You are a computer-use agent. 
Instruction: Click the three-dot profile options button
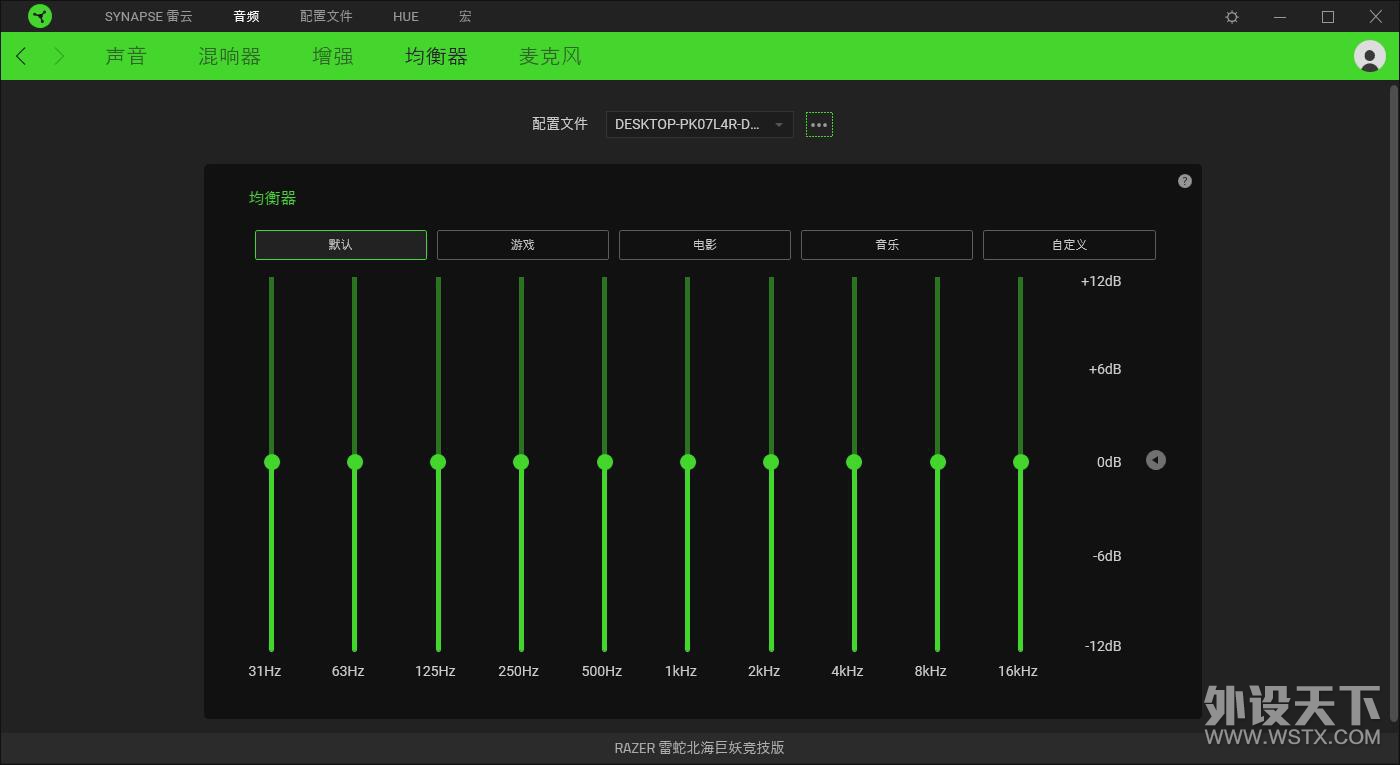(x=819, y=125)
